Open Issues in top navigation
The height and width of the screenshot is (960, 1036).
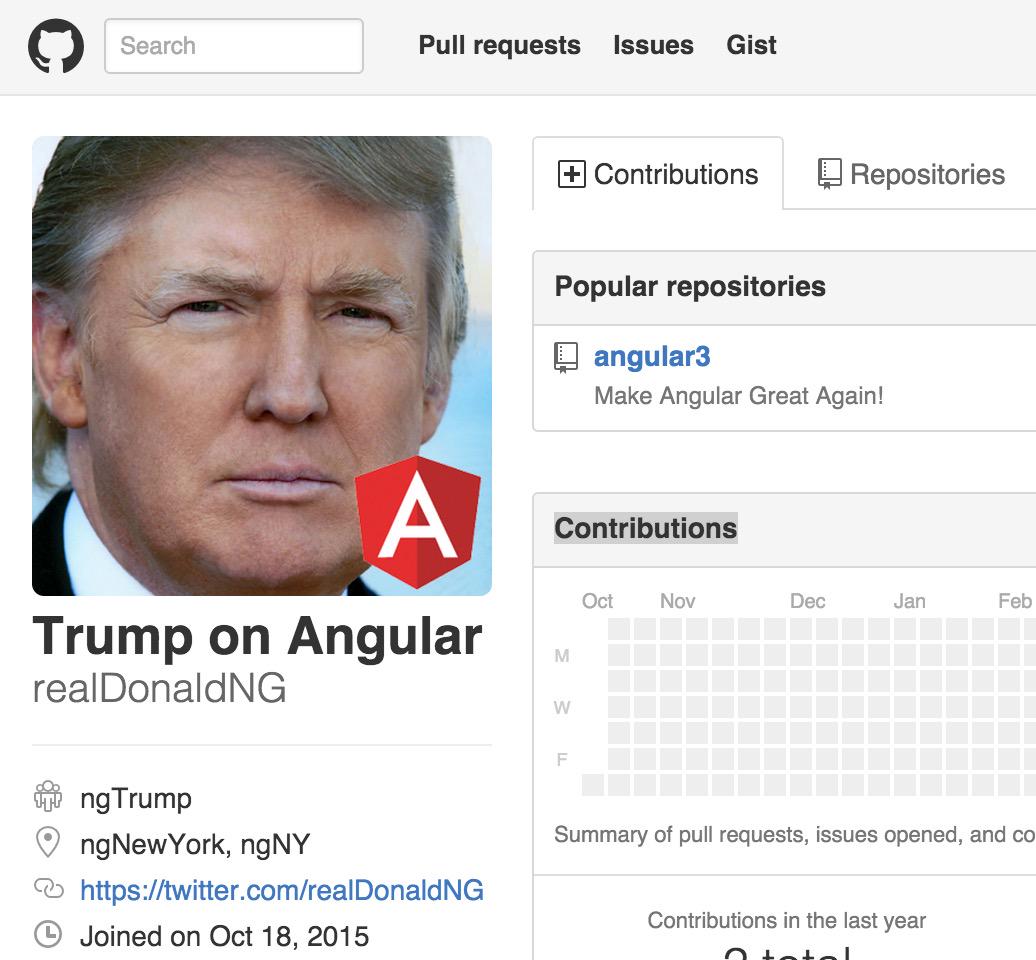(x=653, y=46)
